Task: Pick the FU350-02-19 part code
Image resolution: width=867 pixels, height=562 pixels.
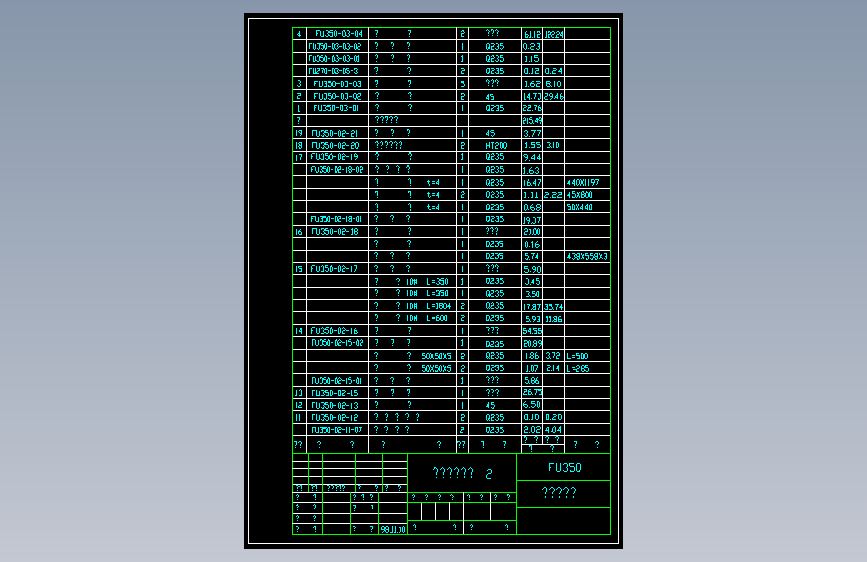Action: click(334, 157)
